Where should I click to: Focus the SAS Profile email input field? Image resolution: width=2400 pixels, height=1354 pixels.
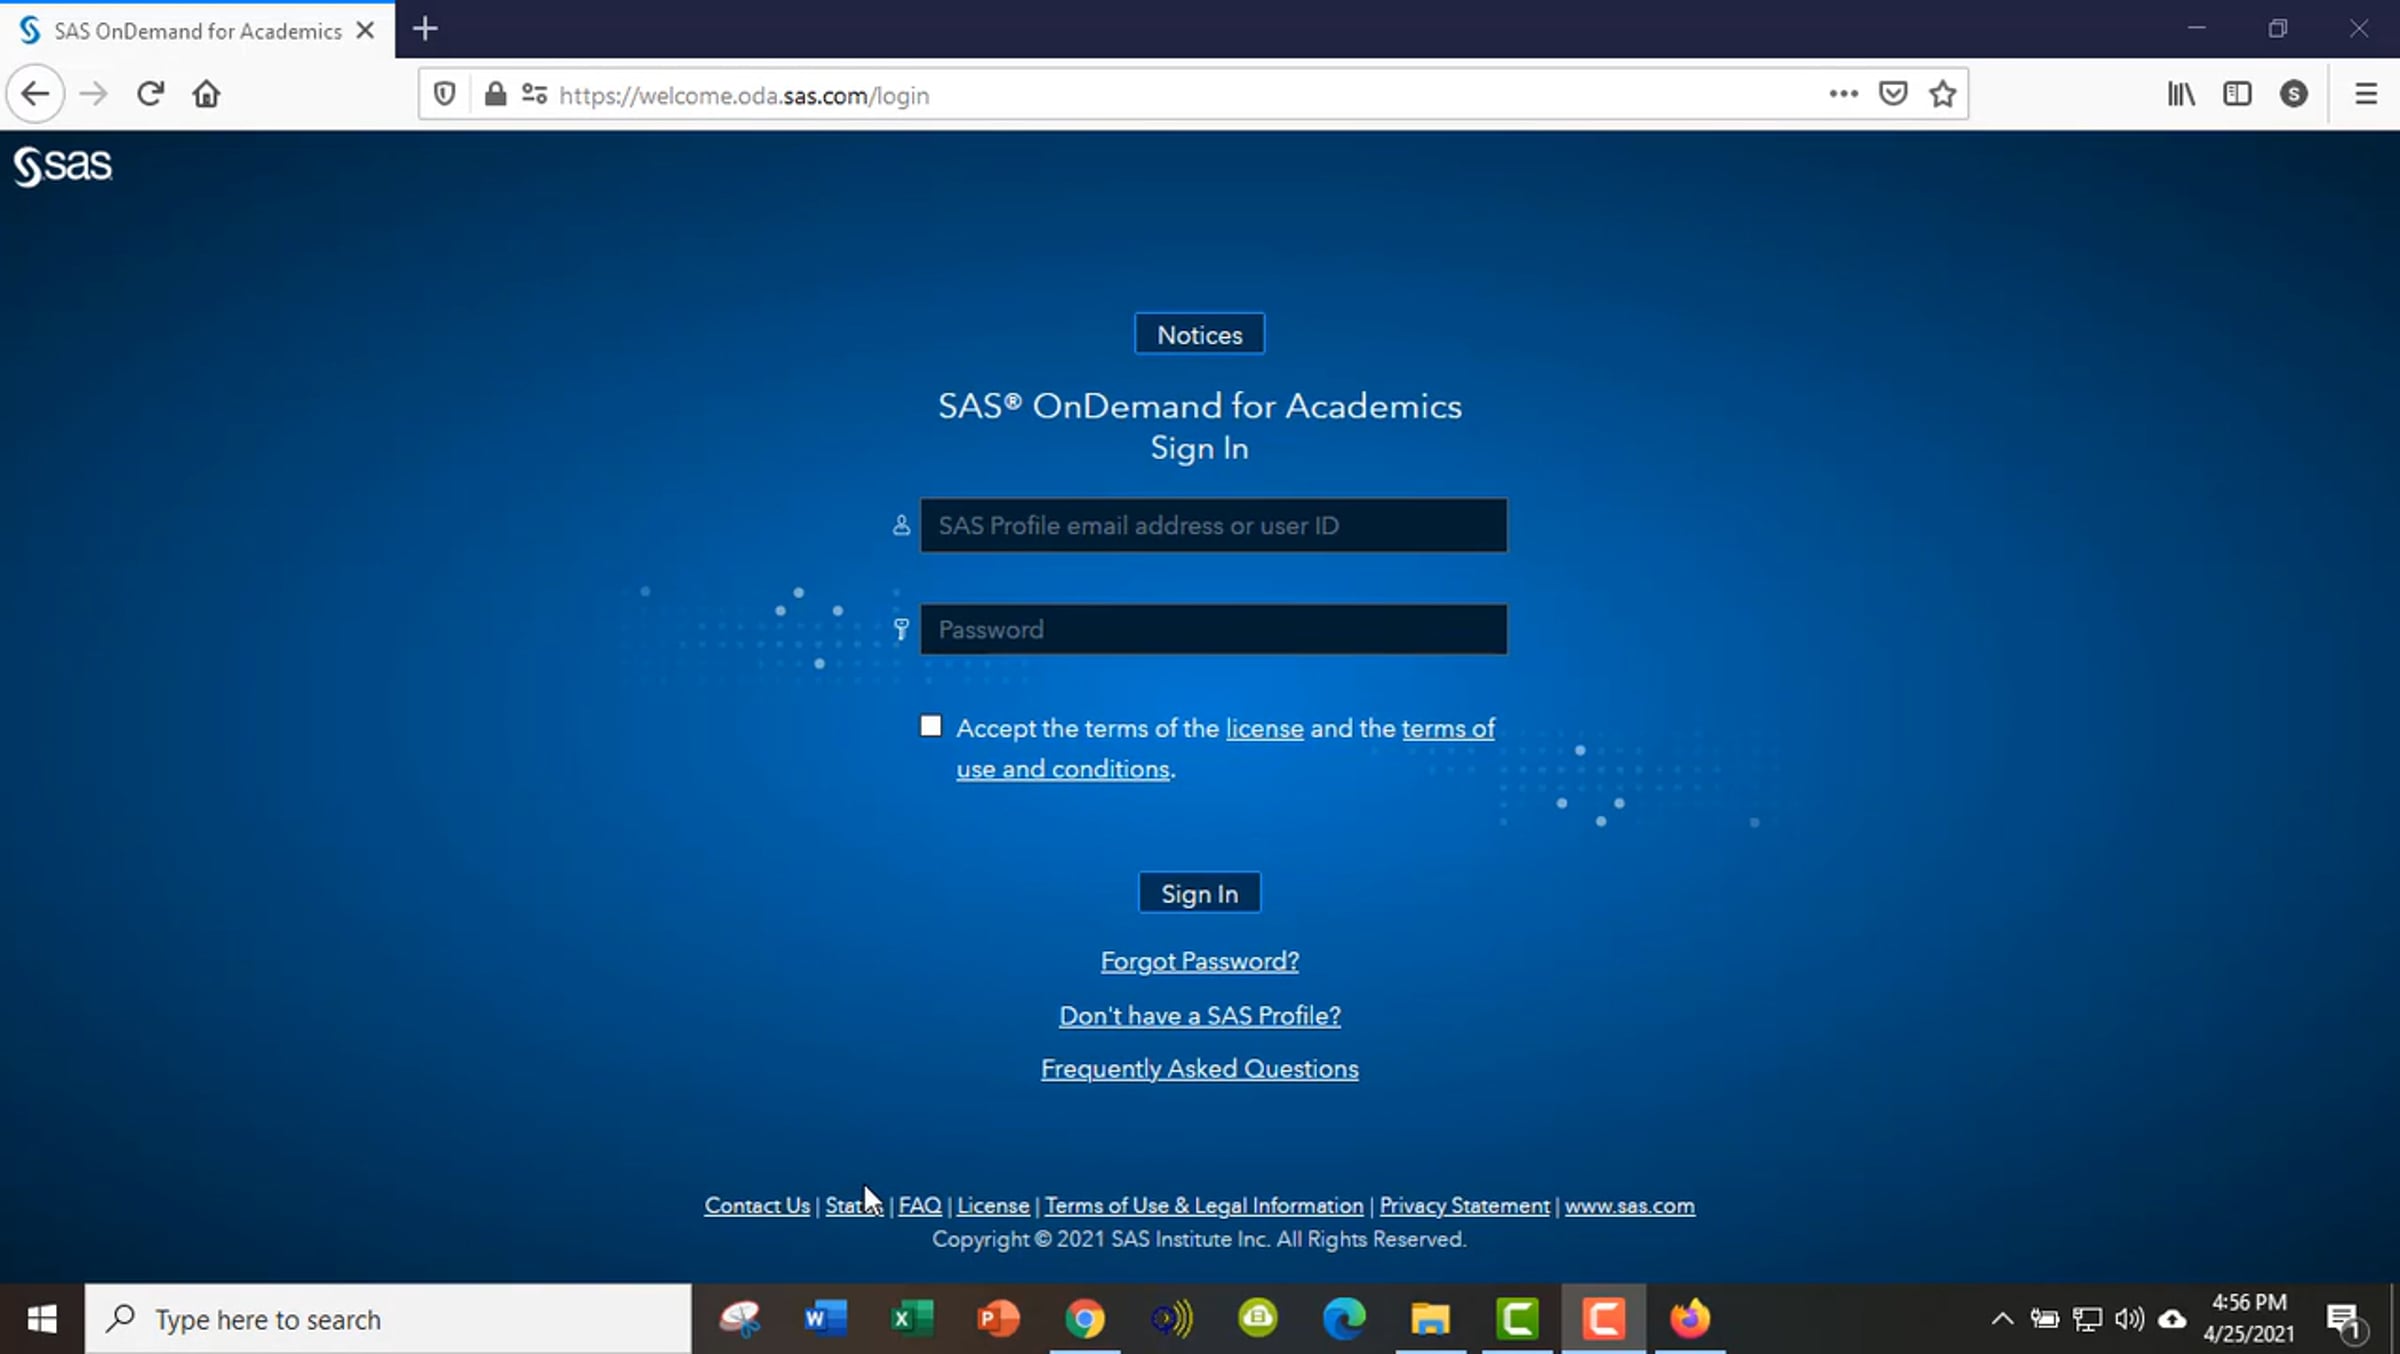click(1213, 525)
